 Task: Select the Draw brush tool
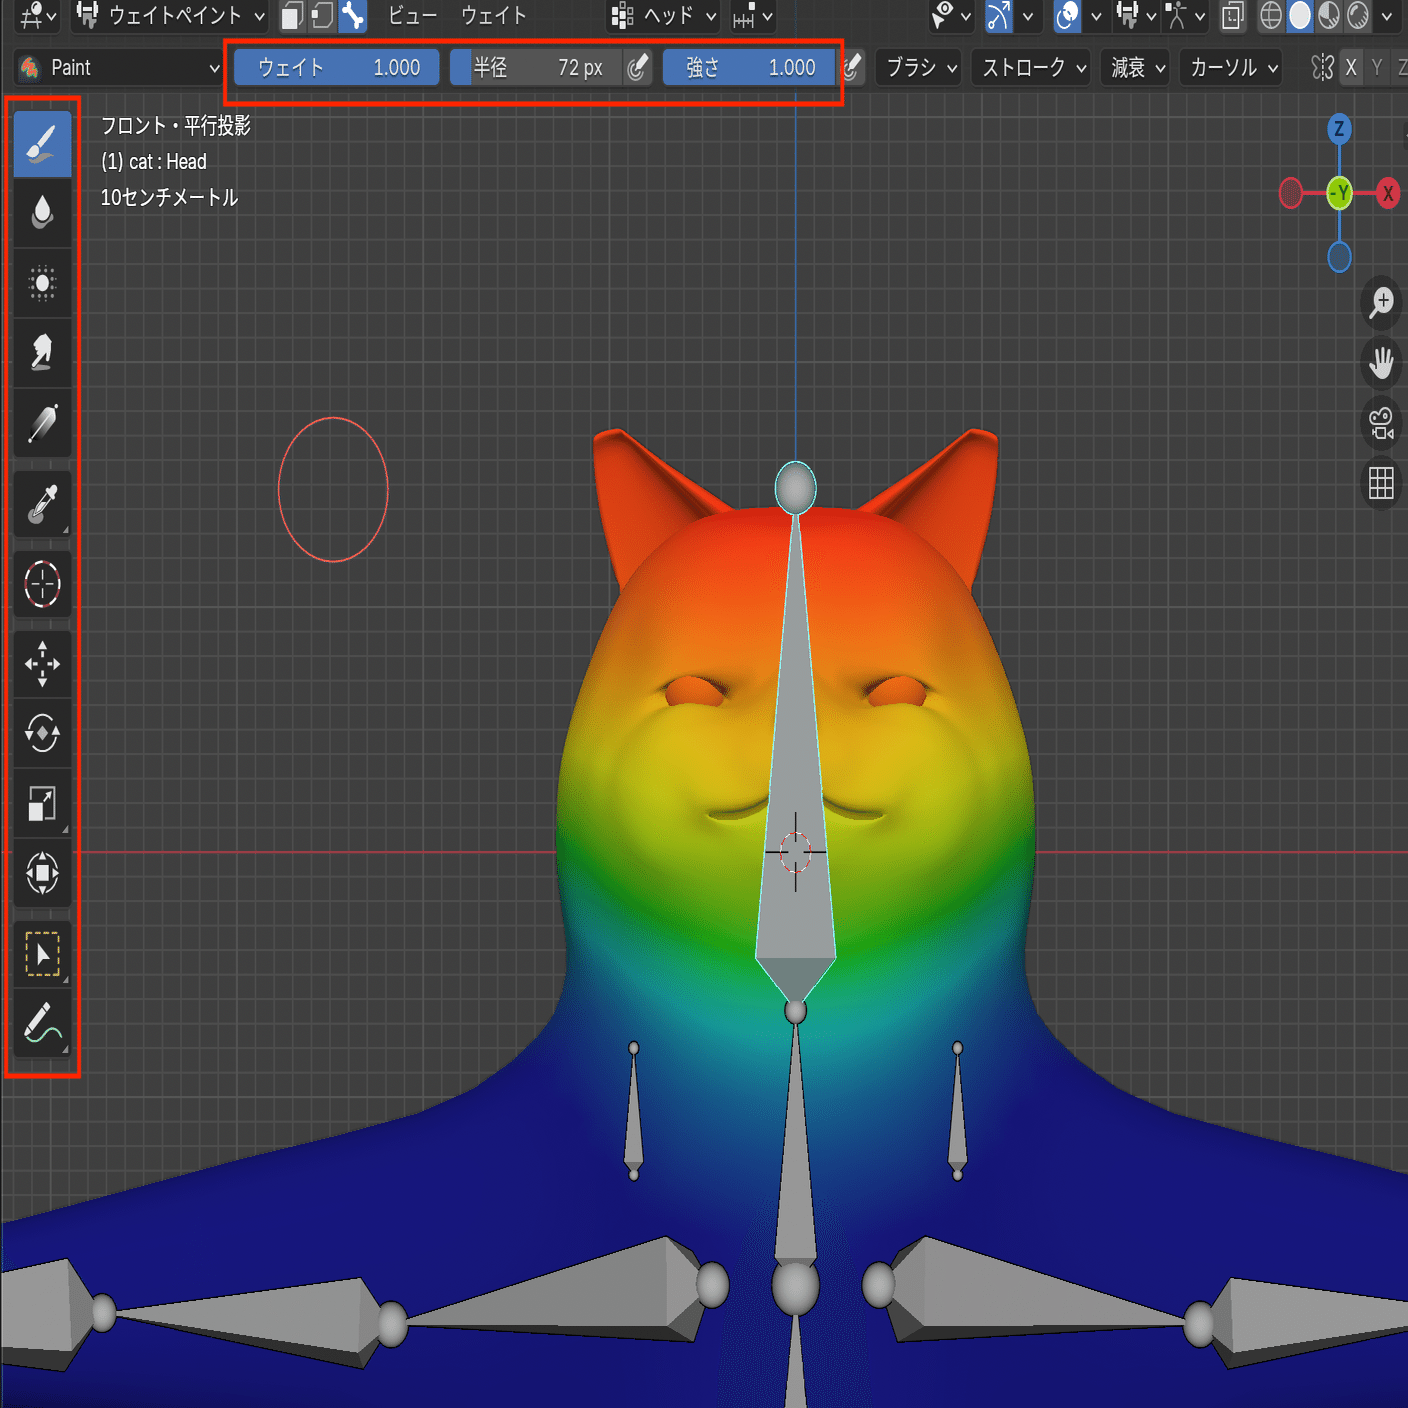point(42,144)
